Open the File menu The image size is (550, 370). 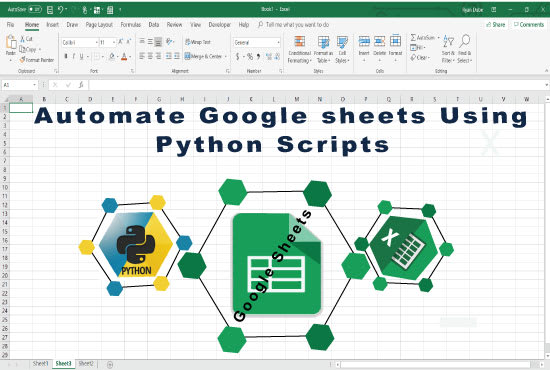pos(11,25)
